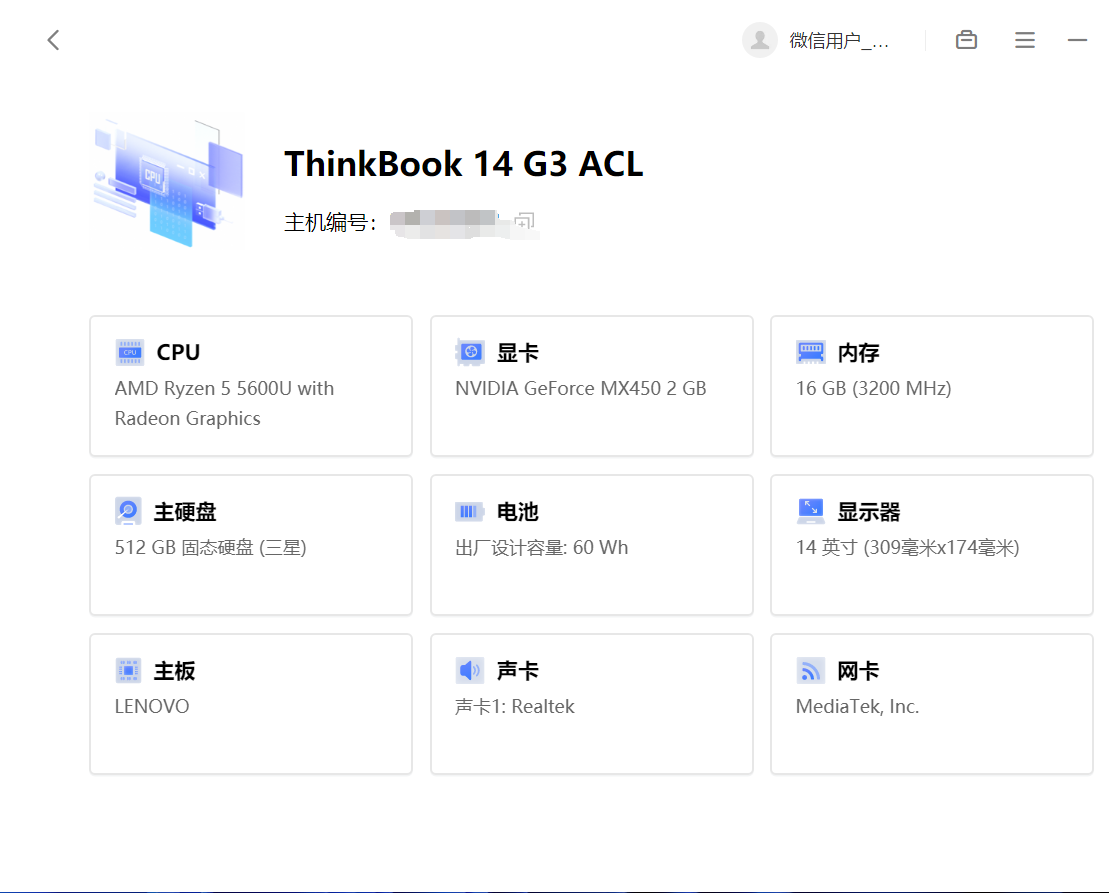Screen dimensions: 1109x893
Task: Open the WeChat user avatar
Action: (760, 40)
